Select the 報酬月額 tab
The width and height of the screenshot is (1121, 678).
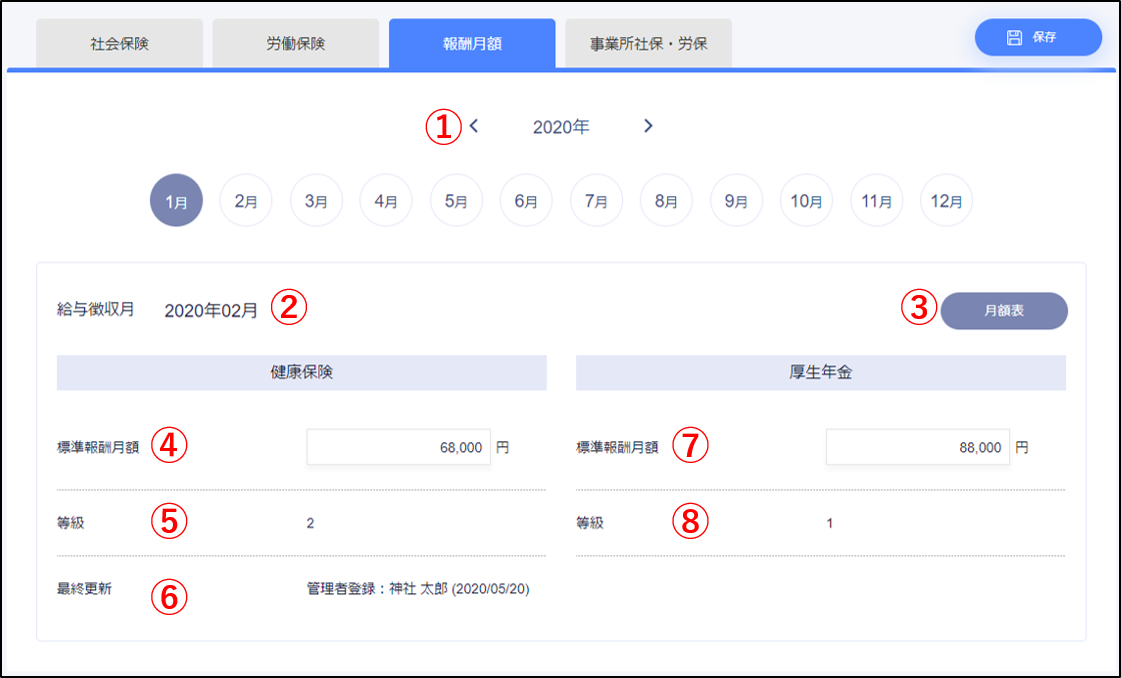(x=472, y=44)
